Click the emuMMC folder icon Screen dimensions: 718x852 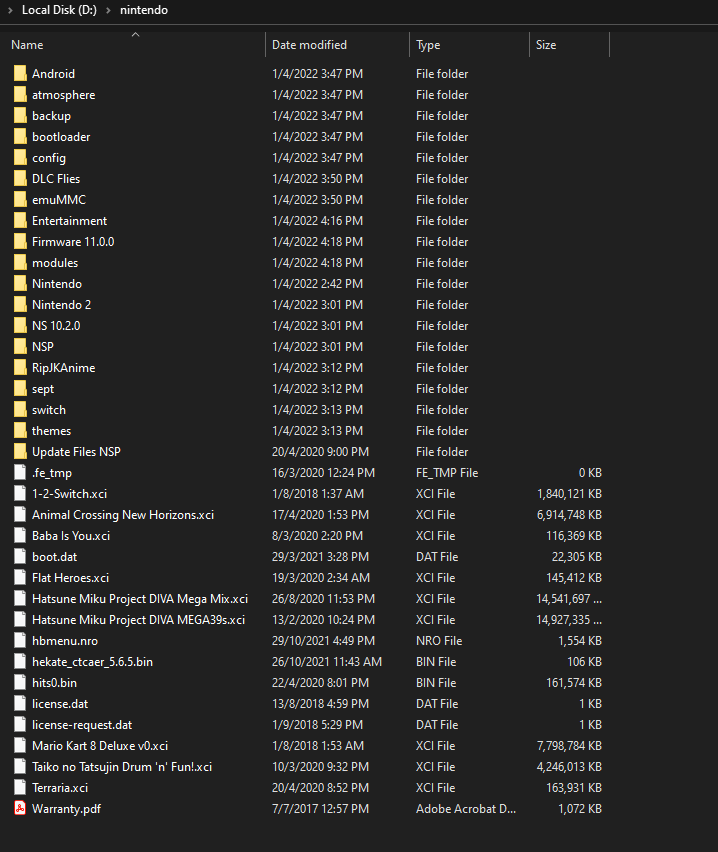20,199
